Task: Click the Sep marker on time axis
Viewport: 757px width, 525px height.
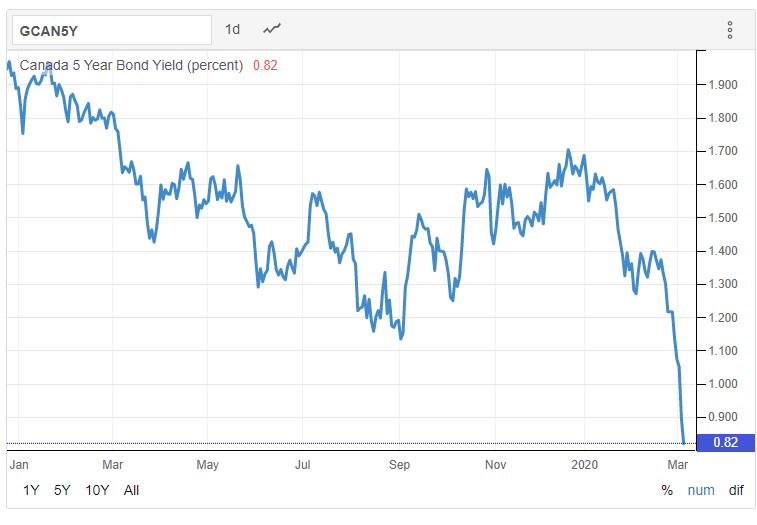Action: tap(399, 465)
